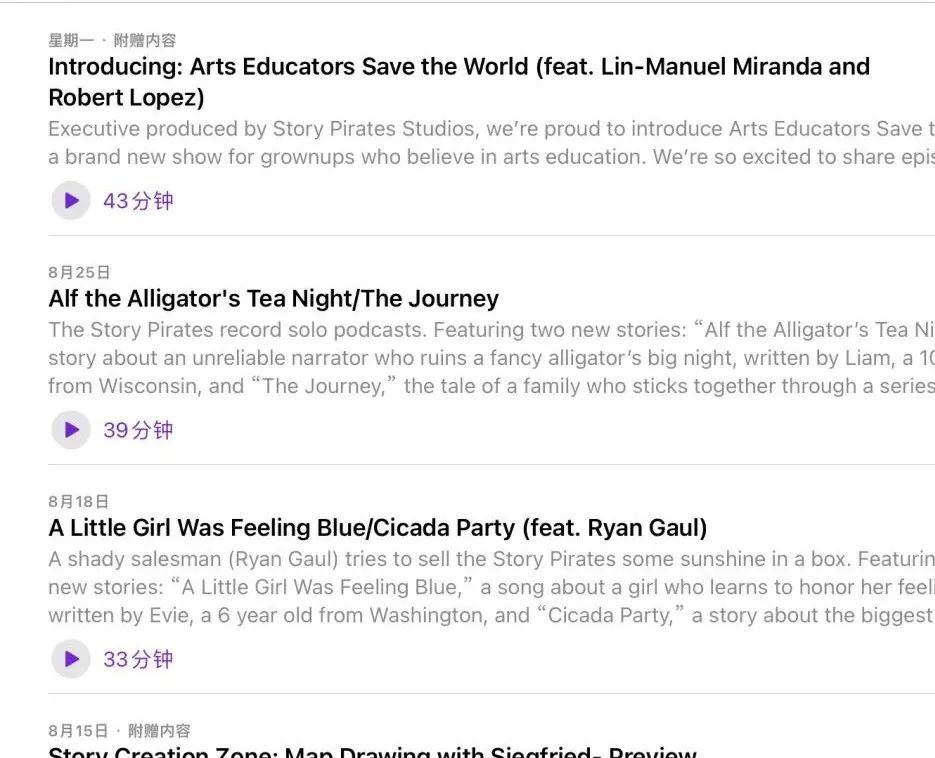Click the 43分钟 duration label
935x758 pixels.
click(x=138, y=201)
